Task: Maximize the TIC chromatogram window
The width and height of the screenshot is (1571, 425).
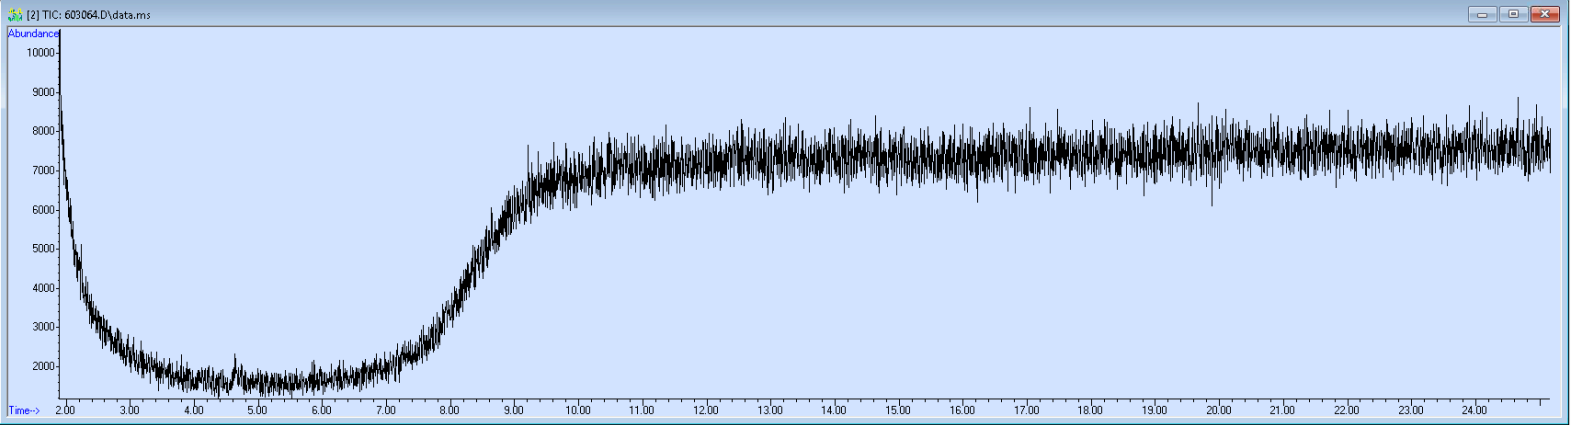Action: pyautogui.click(x=1513, y=14)
